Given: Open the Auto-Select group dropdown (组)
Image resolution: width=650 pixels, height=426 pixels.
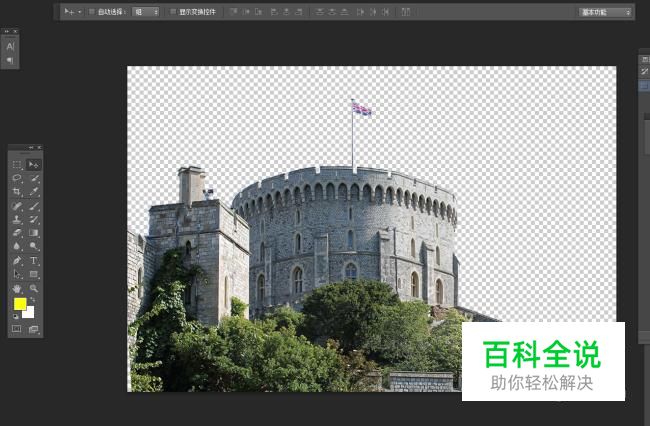Looking at the screenshot, I should click(146, 12).
